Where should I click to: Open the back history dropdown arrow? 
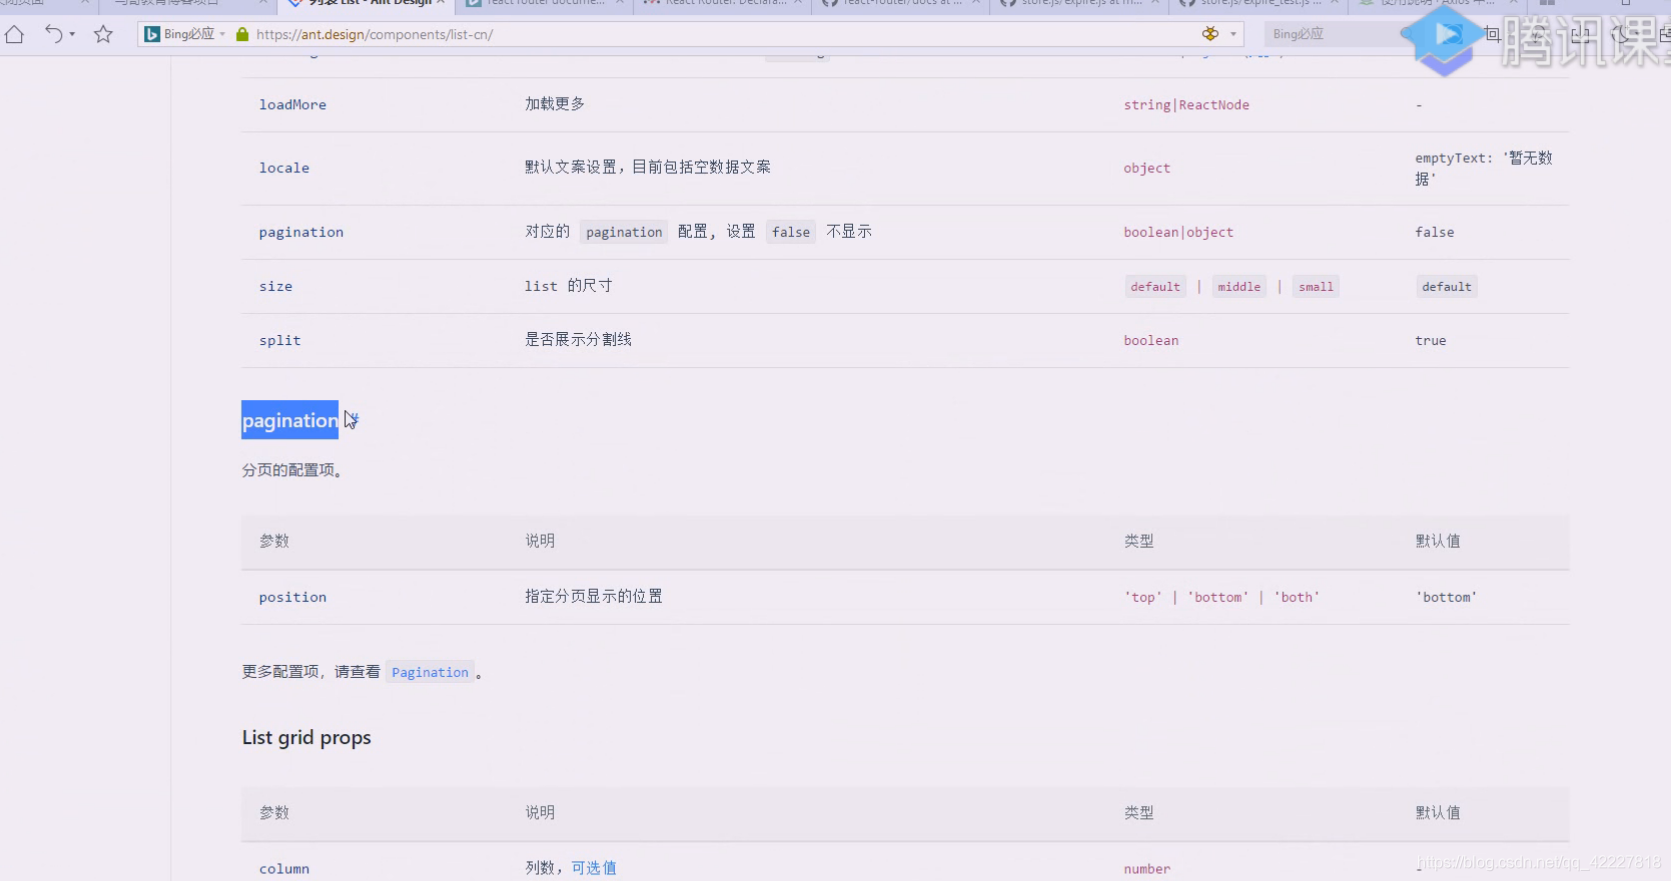(x=72, y=35)
